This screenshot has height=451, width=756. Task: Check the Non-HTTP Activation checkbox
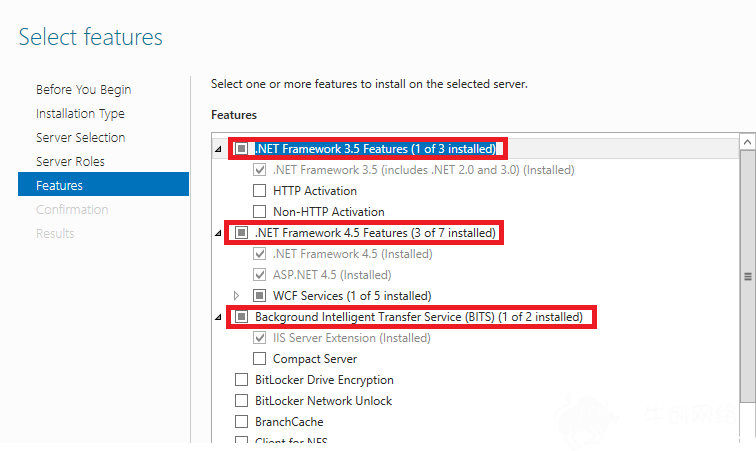point(259,211)
